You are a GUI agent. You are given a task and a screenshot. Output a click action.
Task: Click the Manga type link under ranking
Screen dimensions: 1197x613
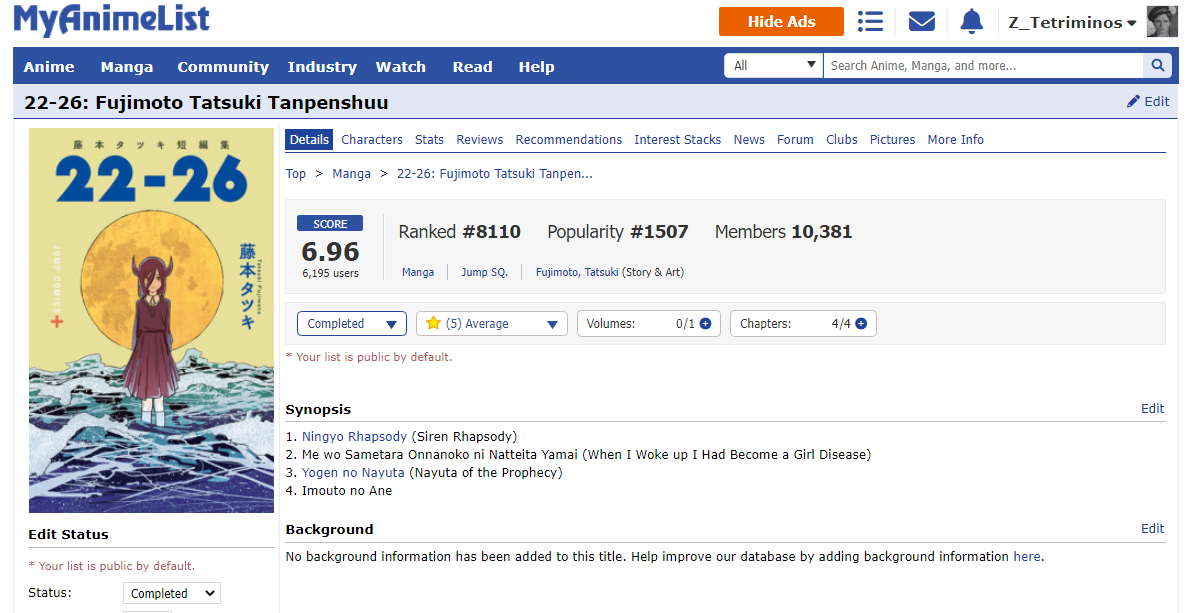click(418, 272)
